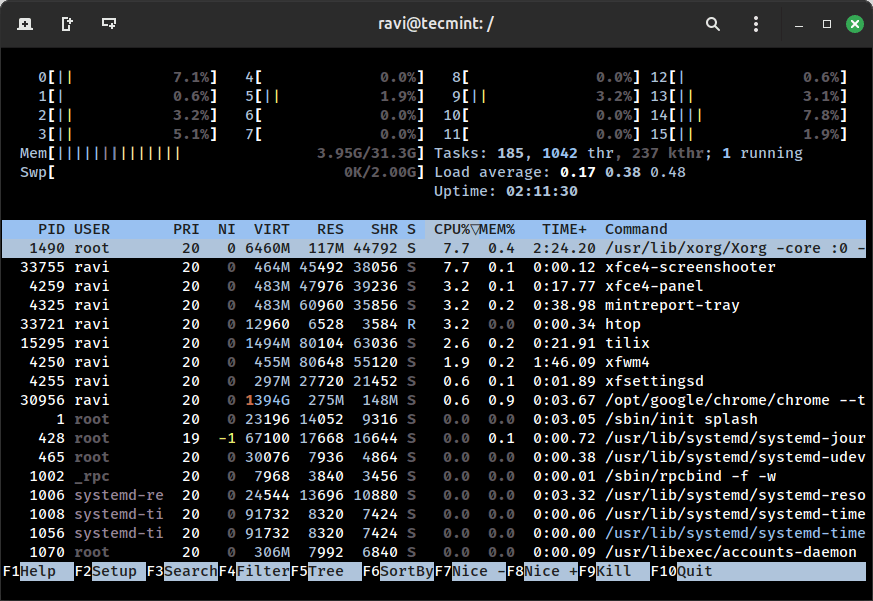Image resolution: width=873 pixels, height=601 pixels.
Task: Sort by the CPU% column header
Action: click(x=452, y=229)
